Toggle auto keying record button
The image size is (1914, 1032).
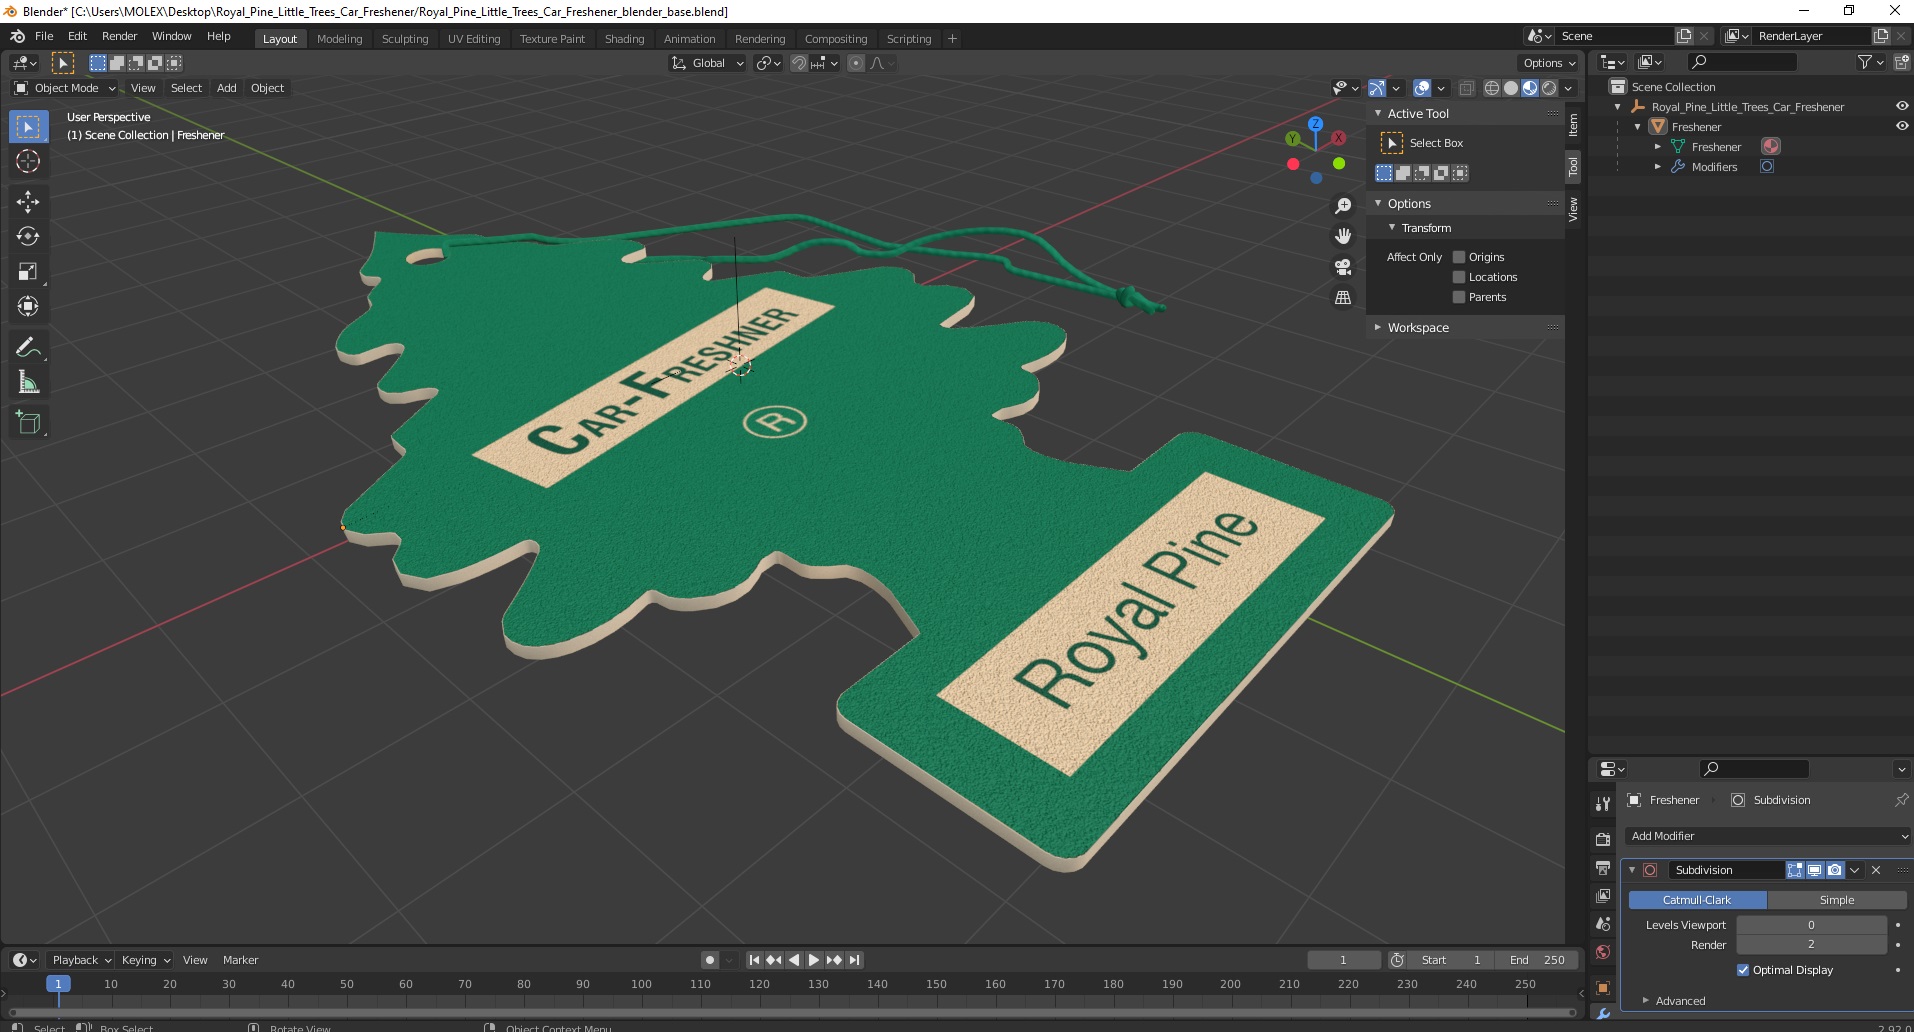coord(710,960)
